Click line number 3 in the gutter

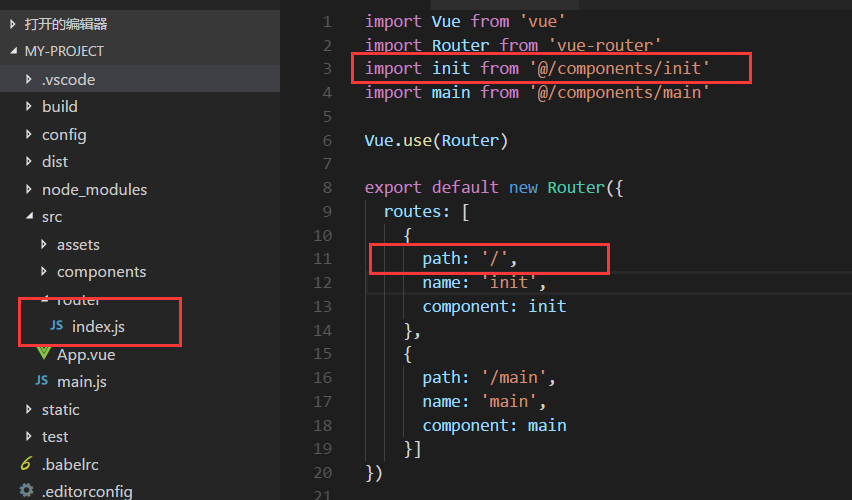327,68
